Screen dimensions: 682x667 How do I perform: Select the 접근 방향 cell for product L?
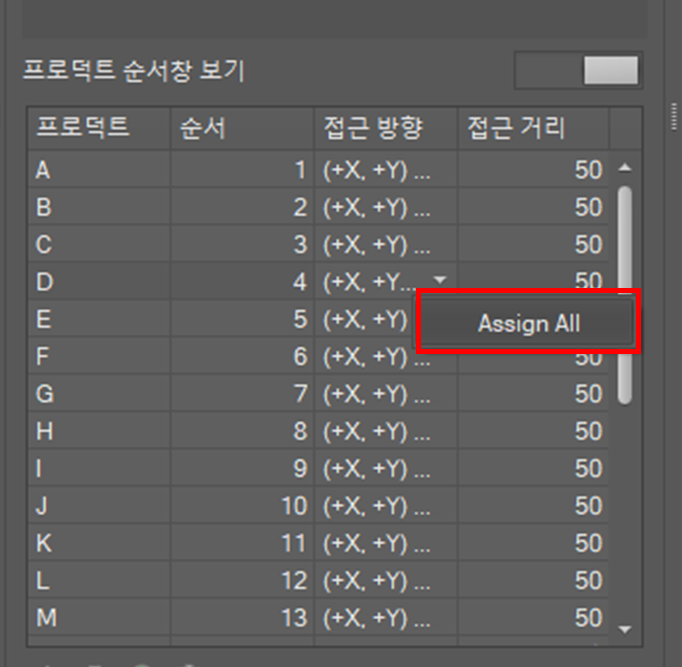point(385,581)
